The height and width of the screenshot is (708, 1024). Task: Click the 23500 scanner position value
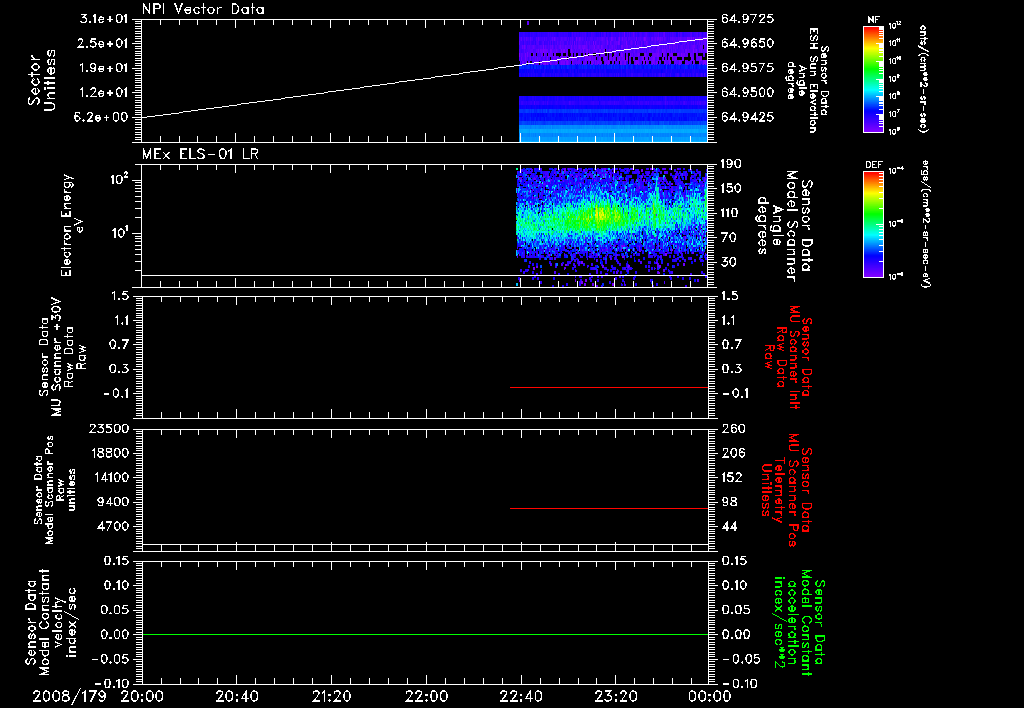pyautogui.click(x=108, y=429)
